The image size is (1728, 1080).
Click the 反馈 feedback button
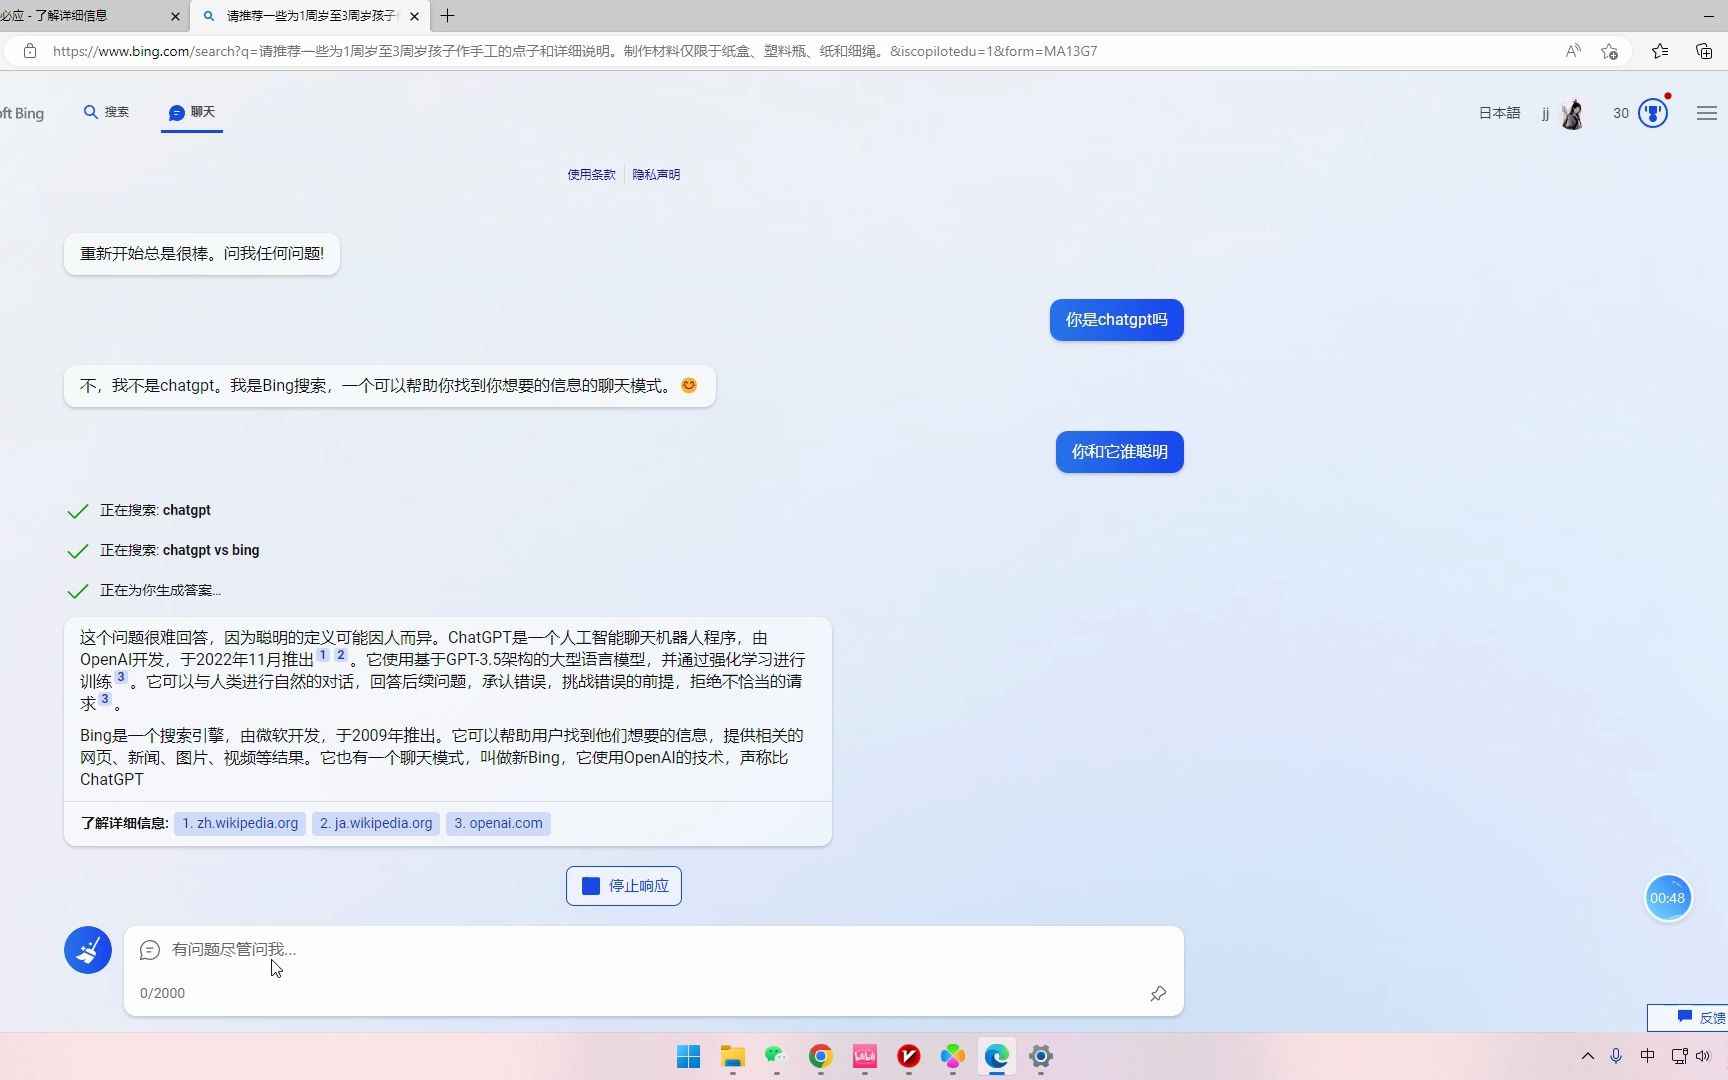[1690, 1017]
